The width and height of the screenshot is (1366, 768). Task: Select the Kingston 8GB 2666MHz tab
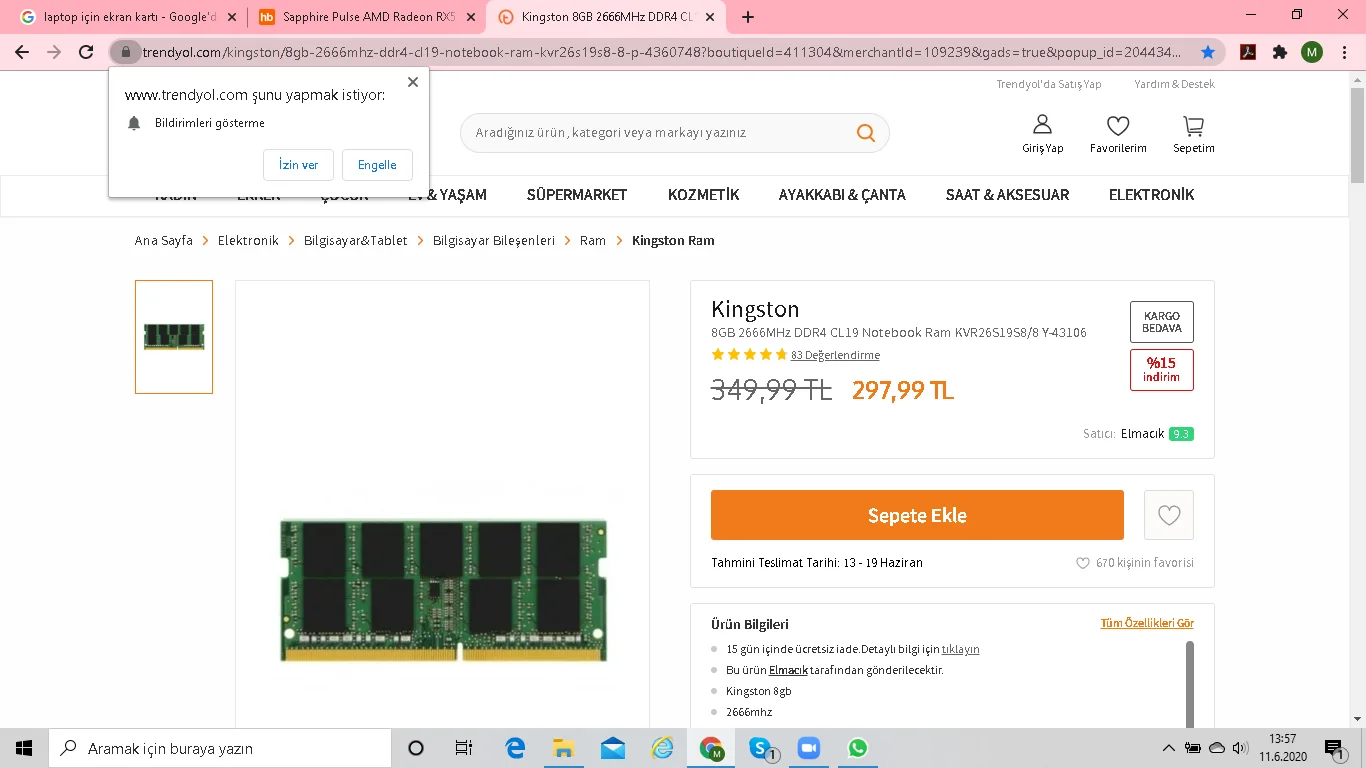click(607, 17)
